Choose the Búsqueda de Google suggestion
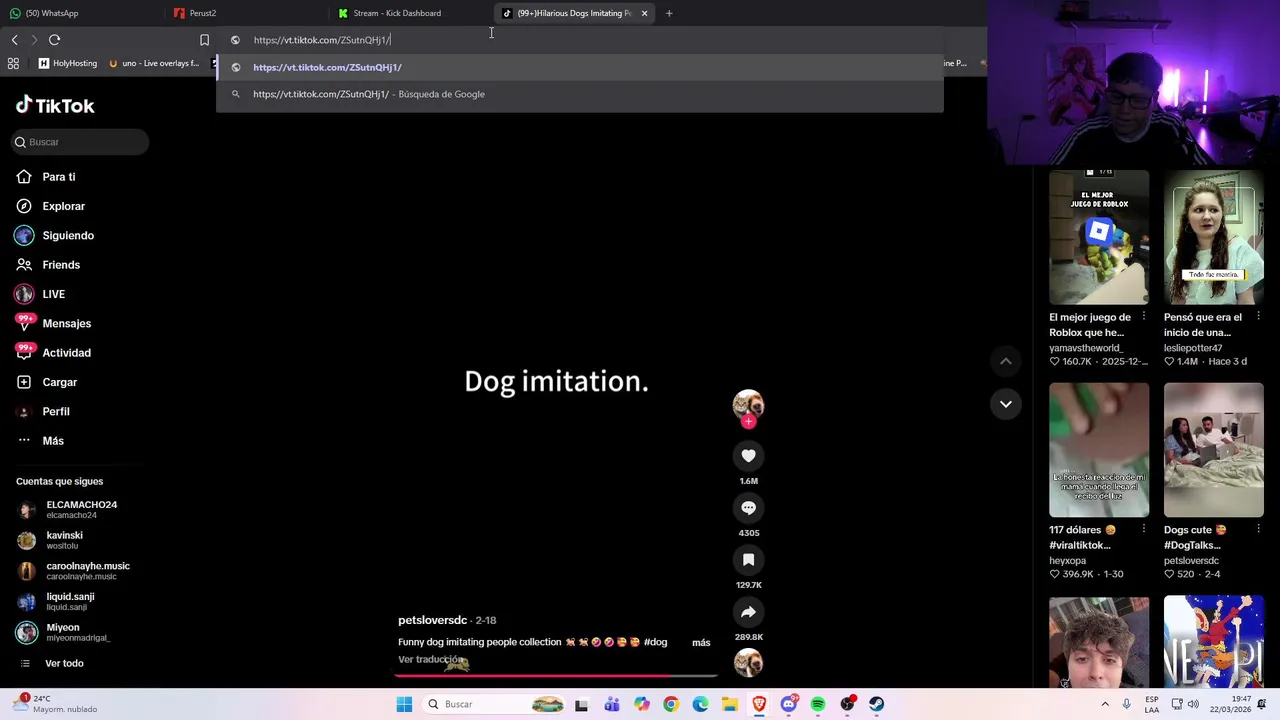The width and height of the screenshot is (1280, 720). click(x=580, y=94)
